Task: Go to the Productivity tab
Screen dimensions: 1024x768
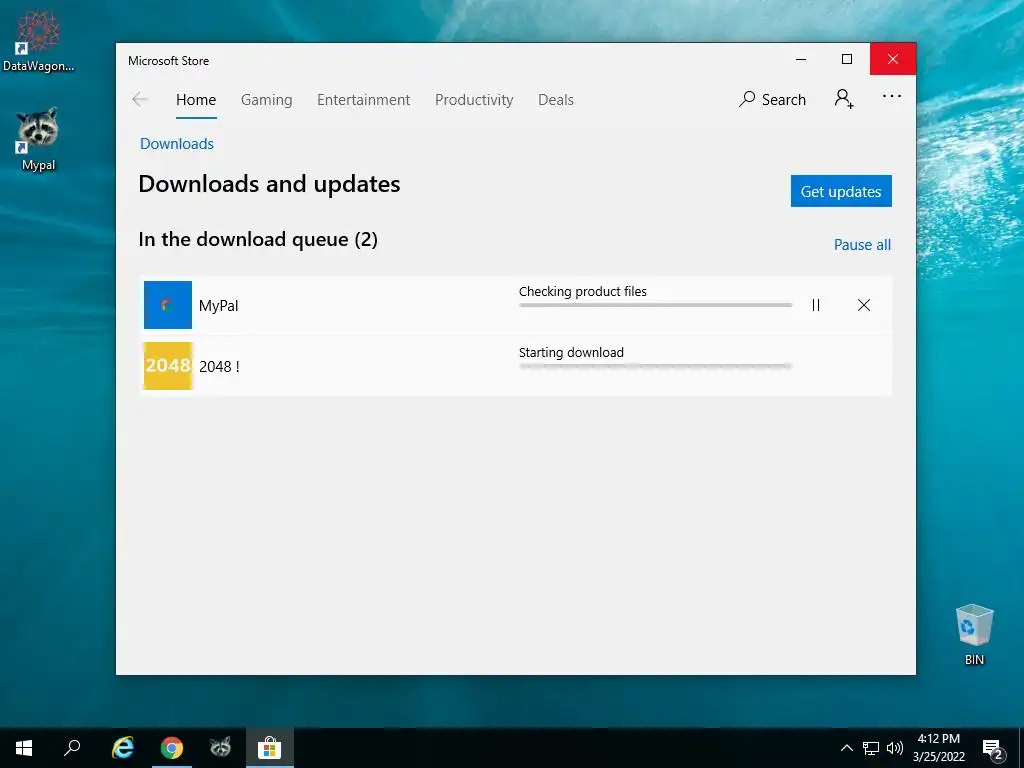Action: point(474,100)
